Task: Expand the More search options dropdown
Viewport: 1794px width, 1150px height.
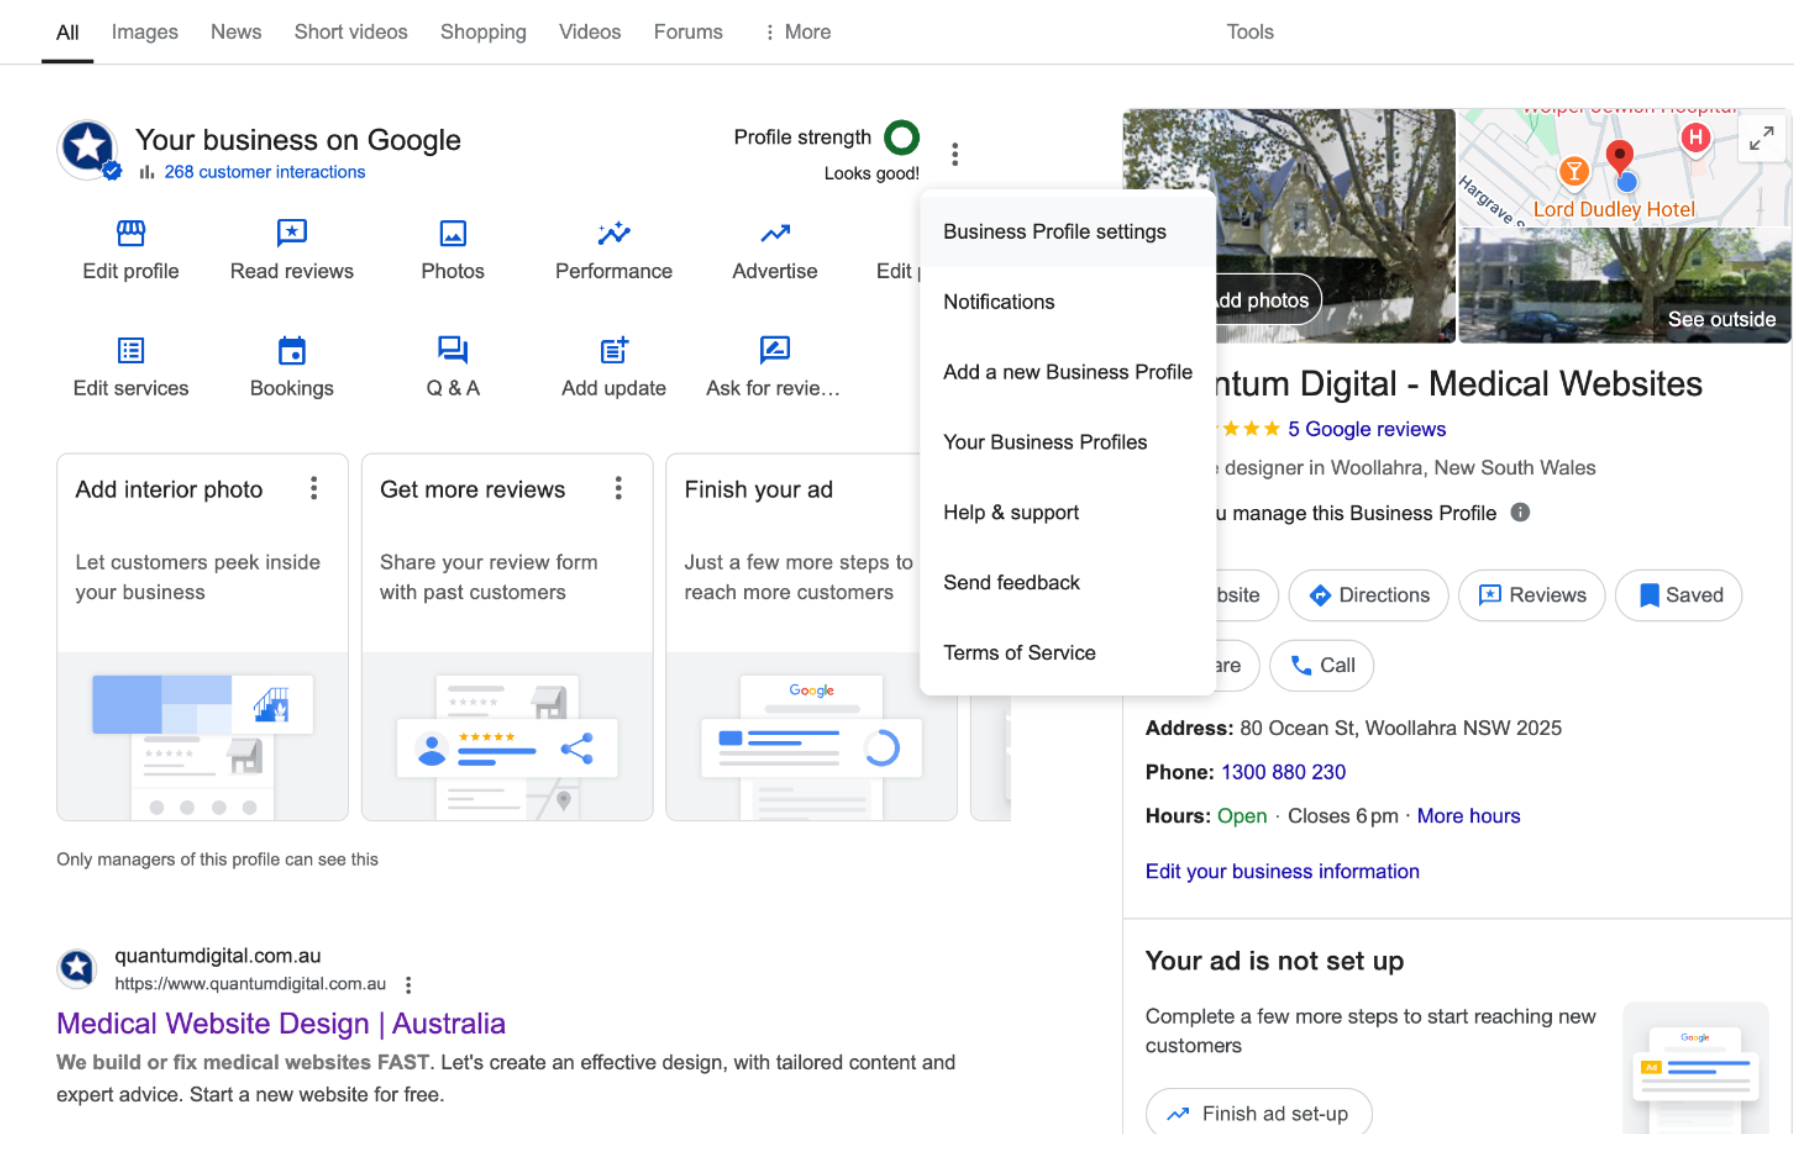Action: point(797,32)
